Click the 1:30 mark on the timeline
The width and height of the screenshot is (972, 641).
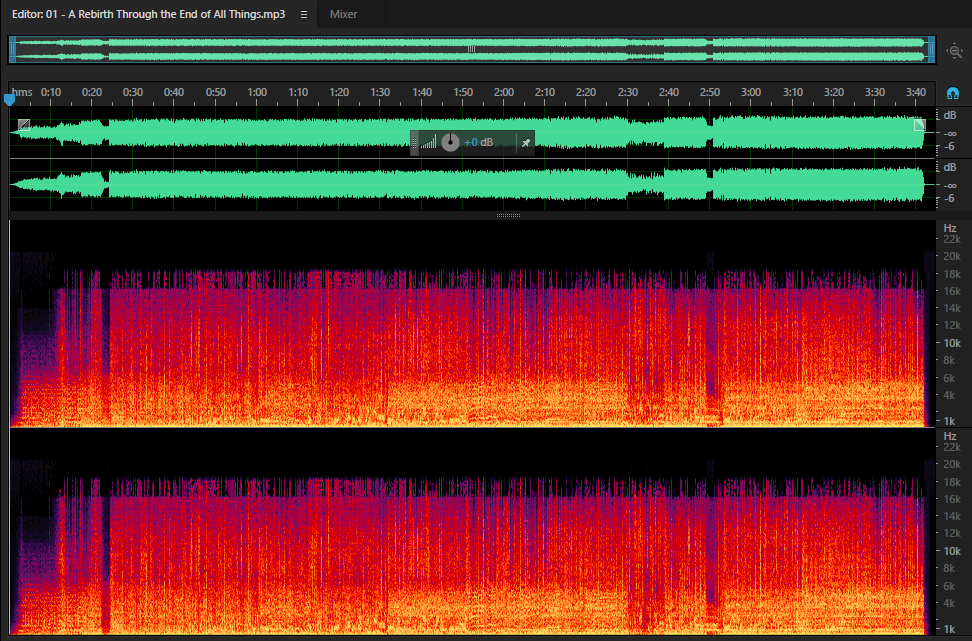380,92
